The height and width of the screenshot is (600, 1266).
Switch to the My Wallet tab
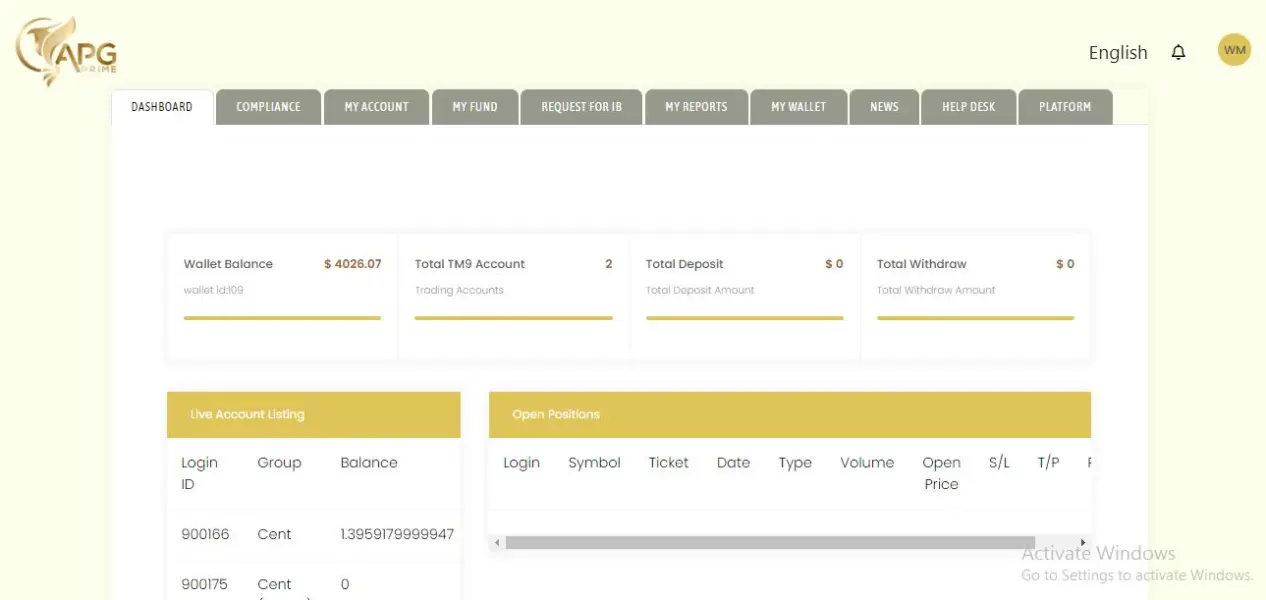tap(798, 107)
